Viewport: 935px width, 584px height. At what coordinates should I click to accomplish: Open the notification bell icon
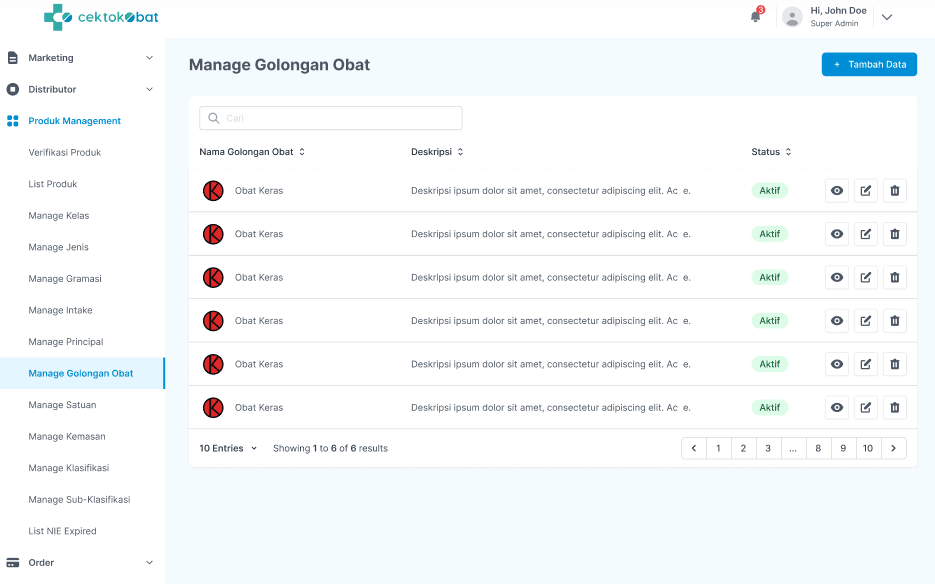click(755, 17)
